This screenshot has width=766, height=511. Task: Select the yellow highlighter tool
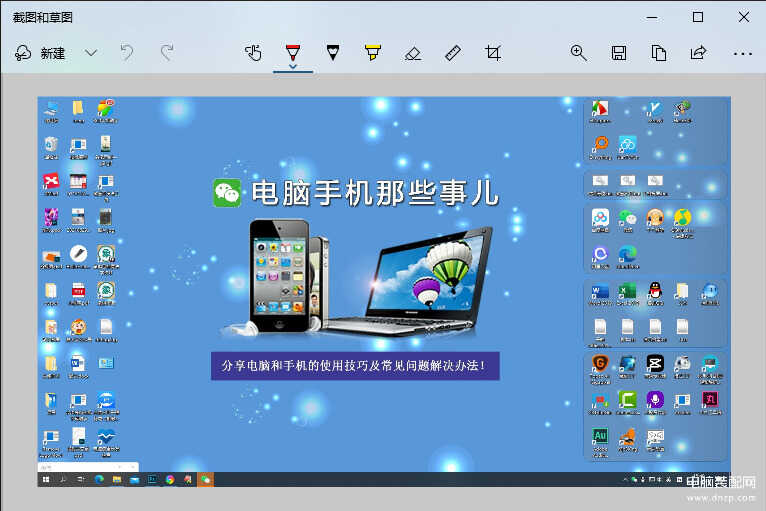pos(373,52)
